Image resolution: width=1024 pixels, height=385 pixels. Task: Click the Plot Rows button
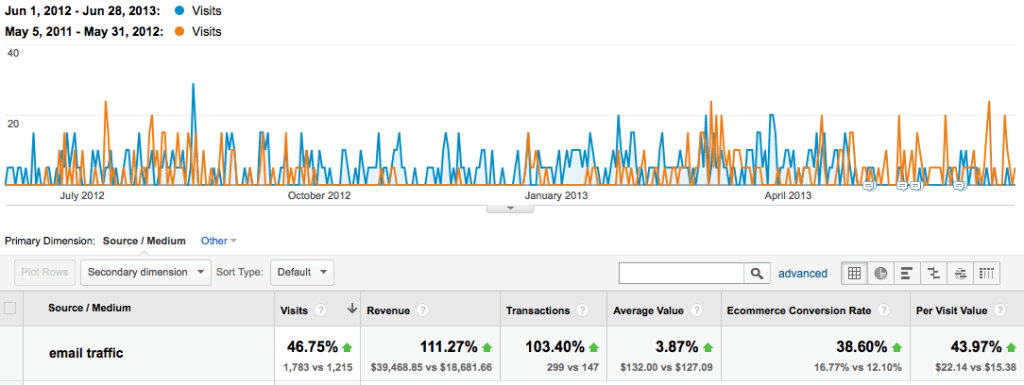coord(44,272)
